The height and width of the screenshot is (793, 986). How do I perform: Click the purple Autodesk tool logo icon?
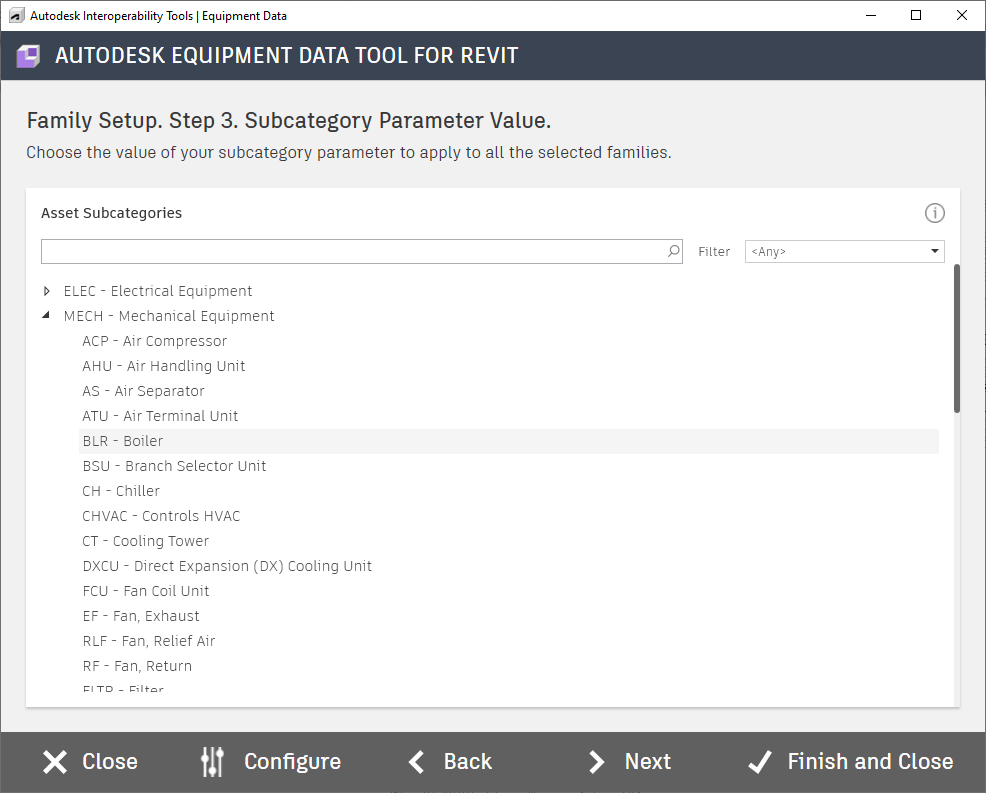click(28, 56)
